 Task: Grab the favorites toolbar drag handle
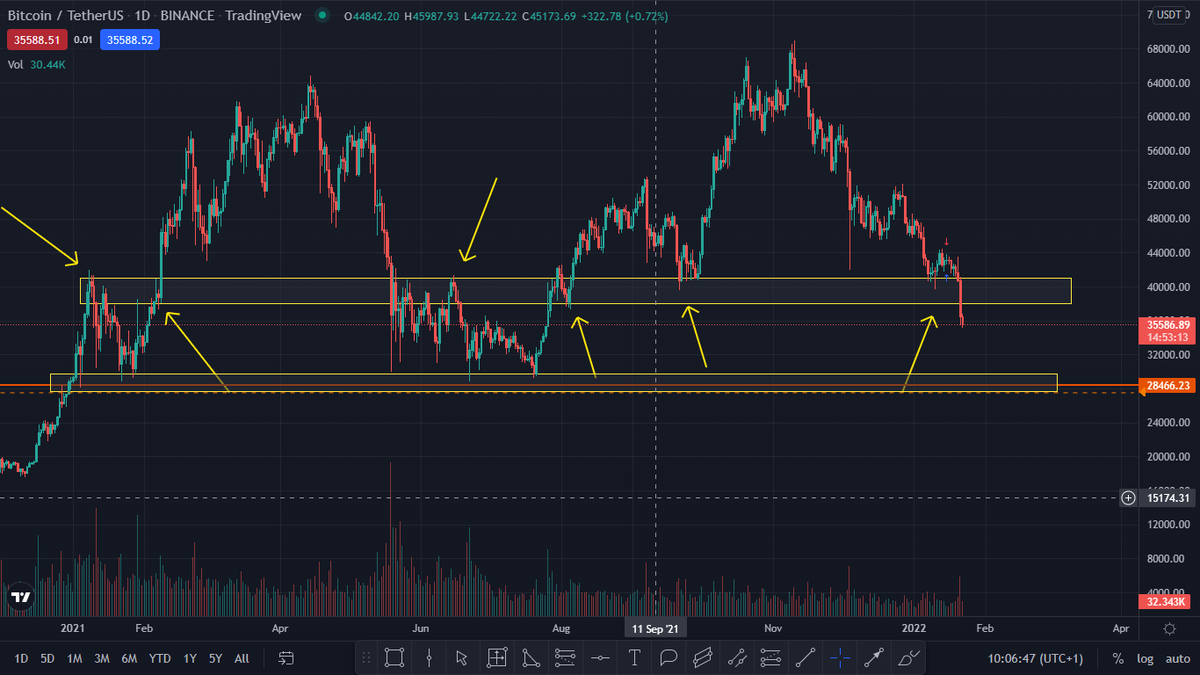click(x=366, y=658)
